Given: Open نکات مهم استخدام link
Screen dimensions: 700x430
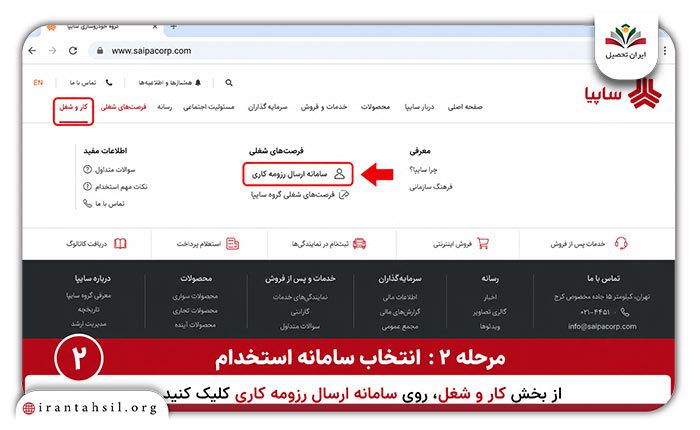Looking at the screenshot, I should pos(121,187).
